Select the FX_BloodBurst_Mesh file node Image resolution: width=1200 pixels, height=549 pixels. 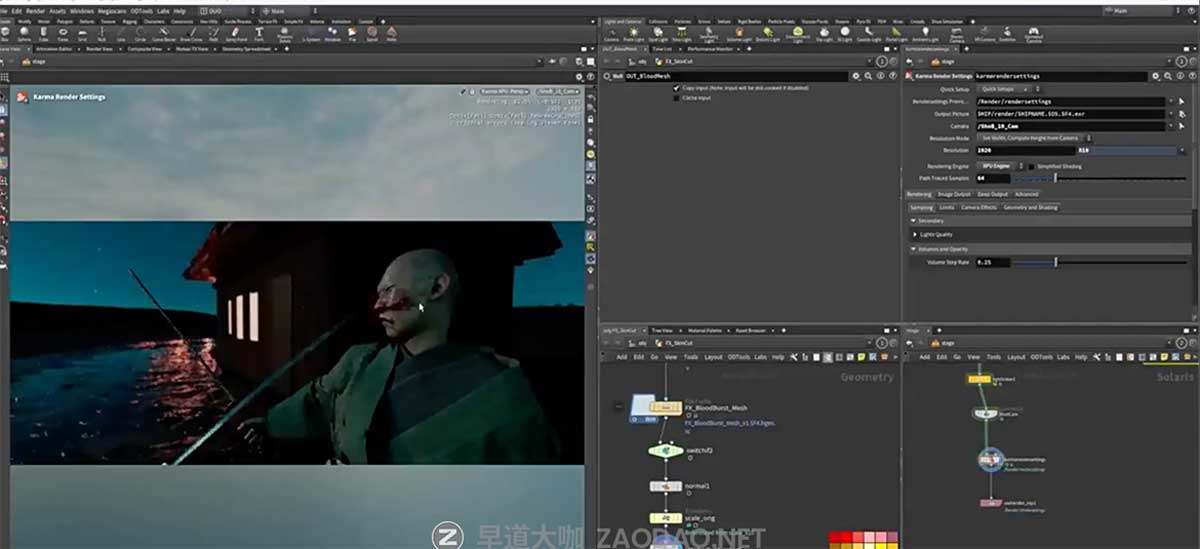664,407
